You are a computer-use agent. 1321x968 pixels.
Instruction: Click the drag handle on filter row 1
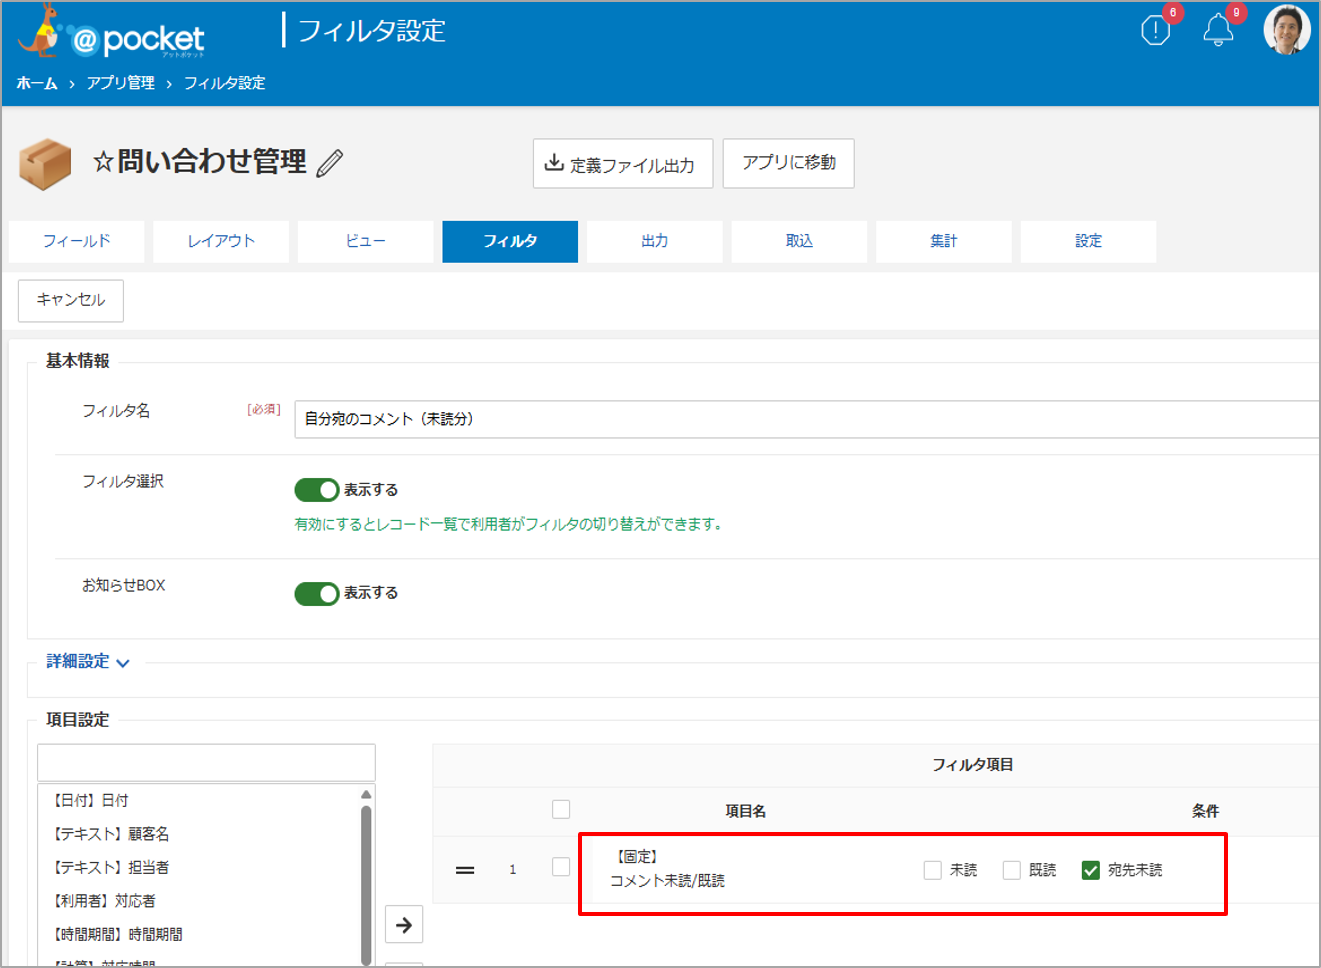[x=465, y=870]
